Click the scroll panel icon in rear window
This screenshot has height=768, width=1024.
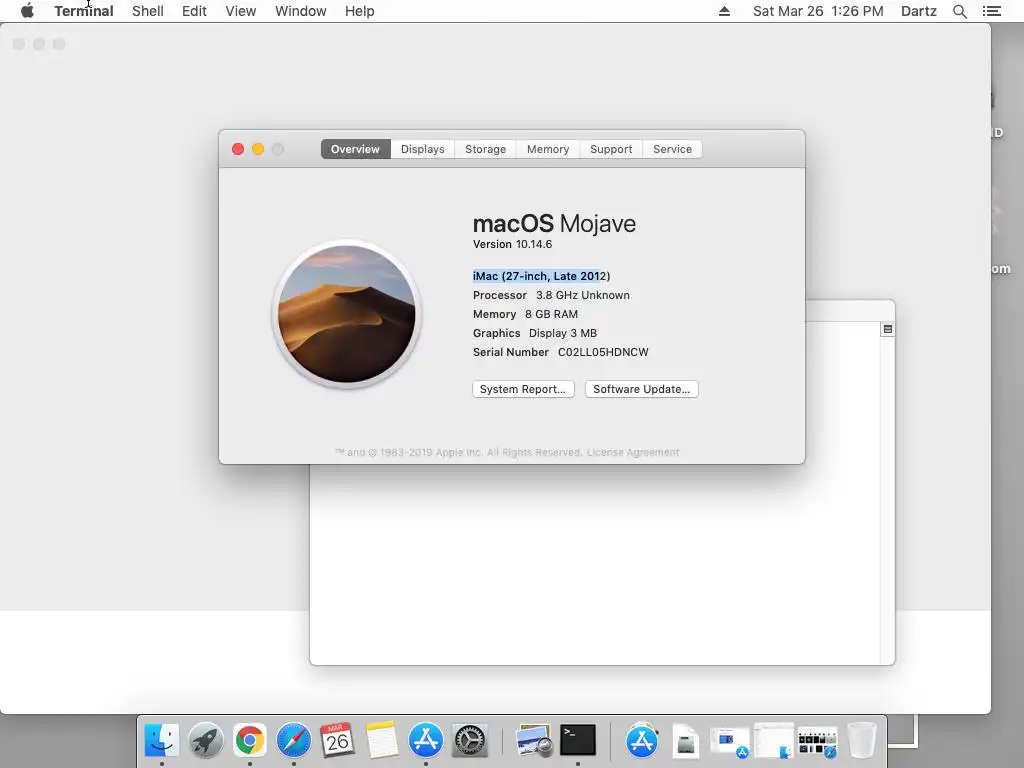(x=888, y=329)
